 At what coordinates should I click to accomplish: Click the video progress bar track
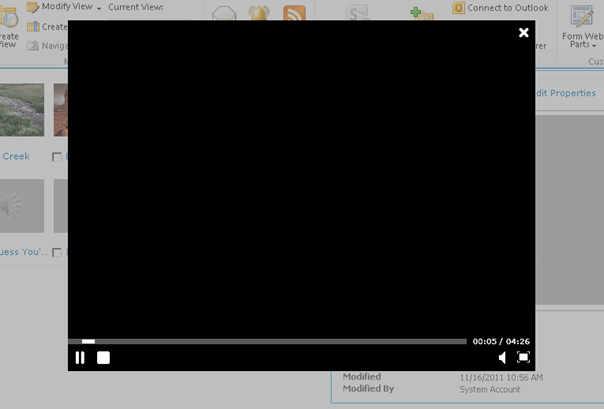pyautogui.click(x=267, y=341)
